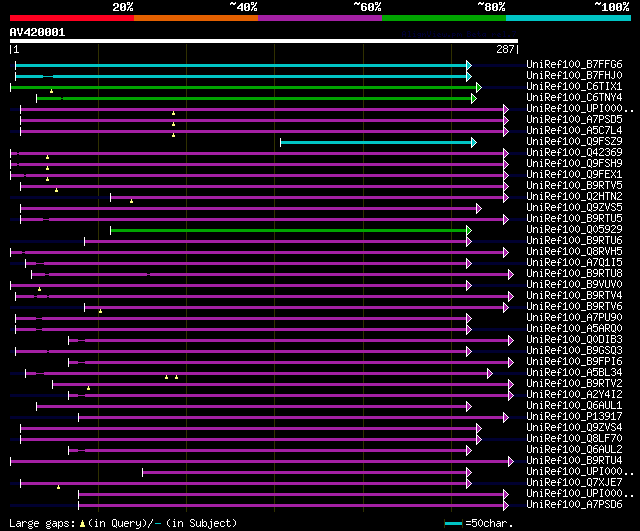Click the purple ~60% identity legend segment

[x=320, y=18]
